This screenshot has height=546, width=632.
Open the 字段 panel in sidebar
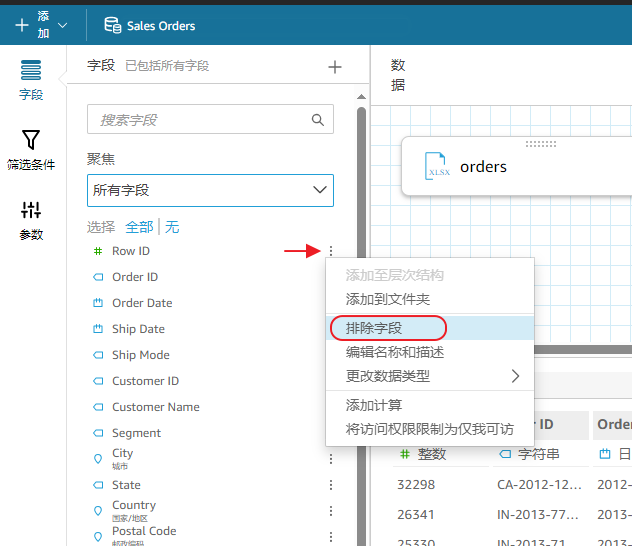pos(31,80)
